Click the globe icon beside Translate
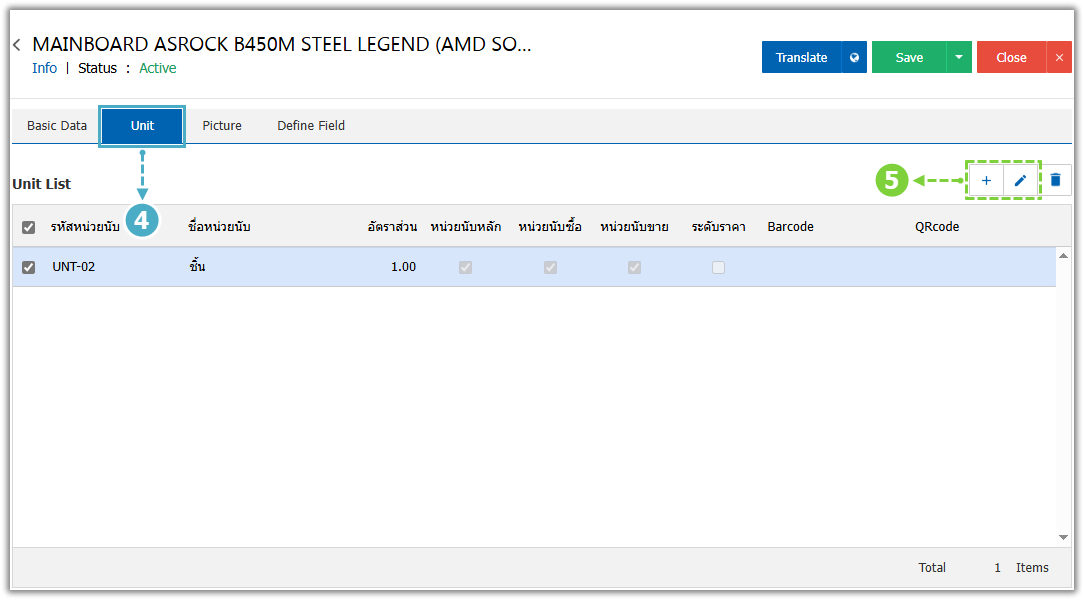 (854, 57)
